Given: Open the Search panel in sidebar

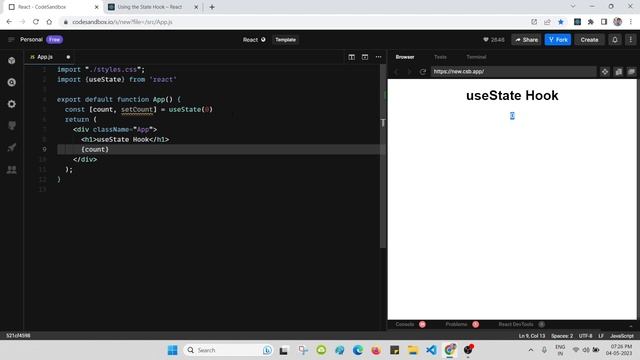Looking at the screenshot, I should coord(11,82).
